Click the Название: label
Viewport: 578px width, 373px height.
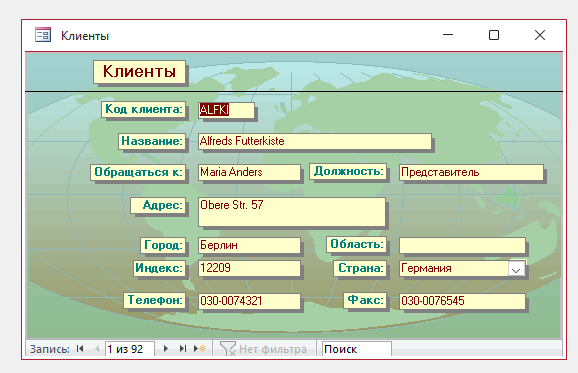[x=152, y=141]
